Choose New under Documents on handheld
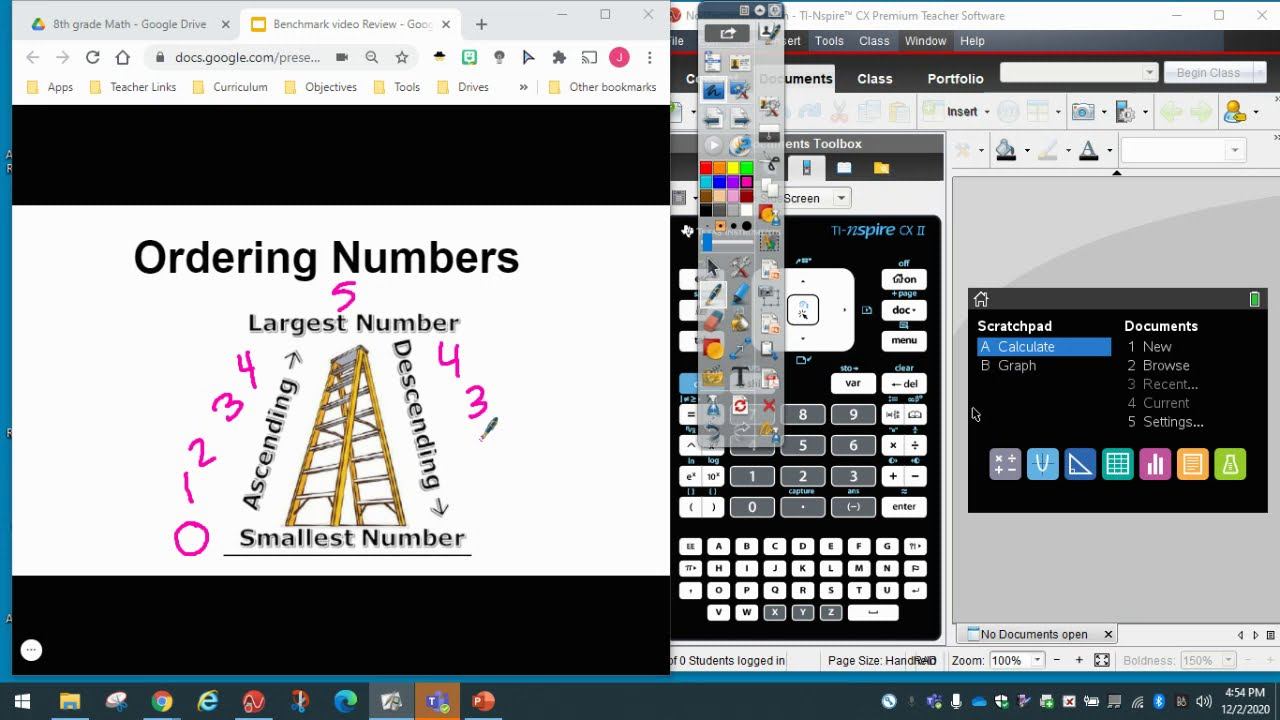Screen dimensions: 1280x720 click(1150, 347)
